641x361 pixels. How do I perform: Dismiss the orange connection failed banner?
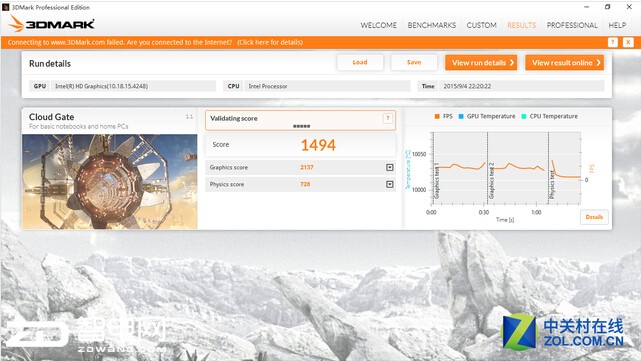tap(628, 42)
